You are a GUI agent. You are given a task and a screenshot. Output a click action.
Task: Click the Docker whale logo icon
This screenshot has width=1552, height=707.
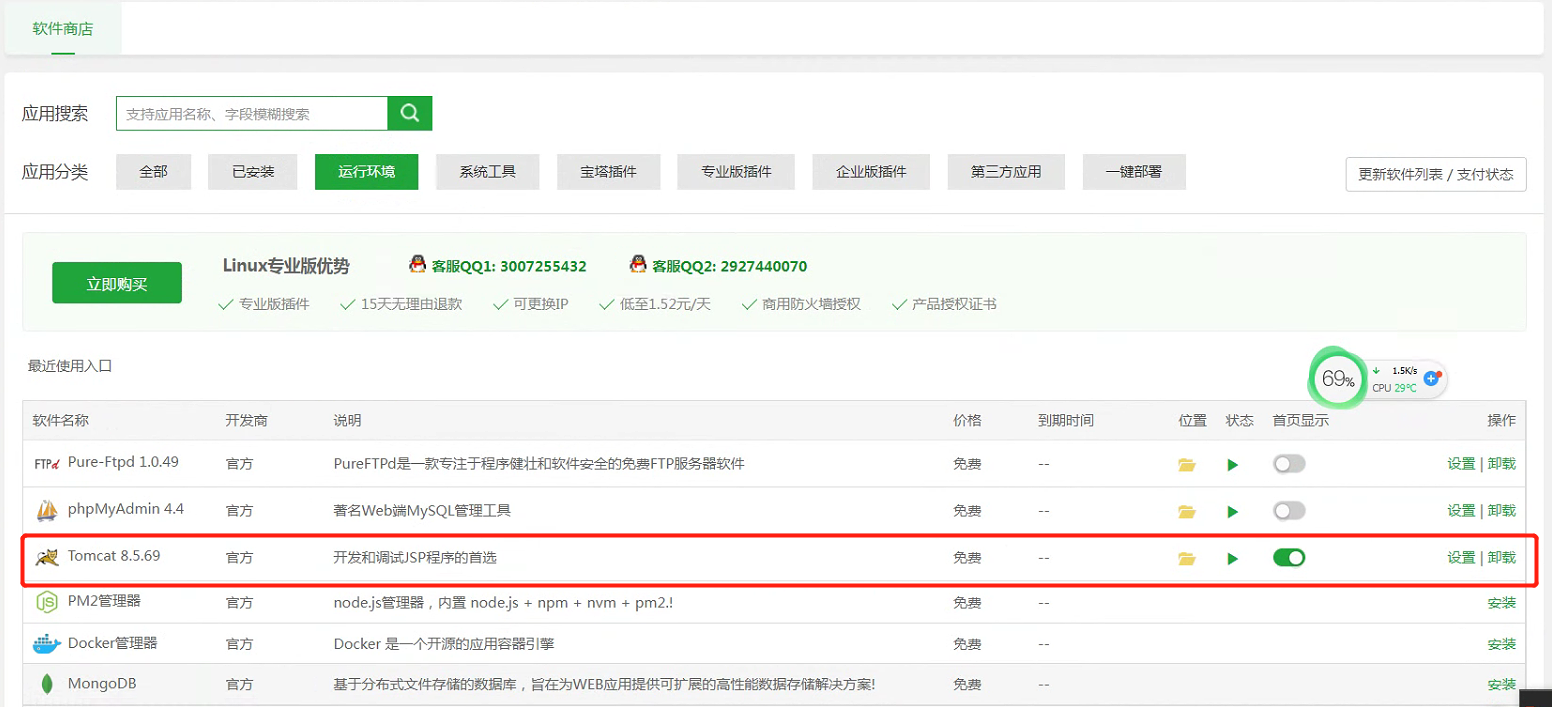coord(47,644)
